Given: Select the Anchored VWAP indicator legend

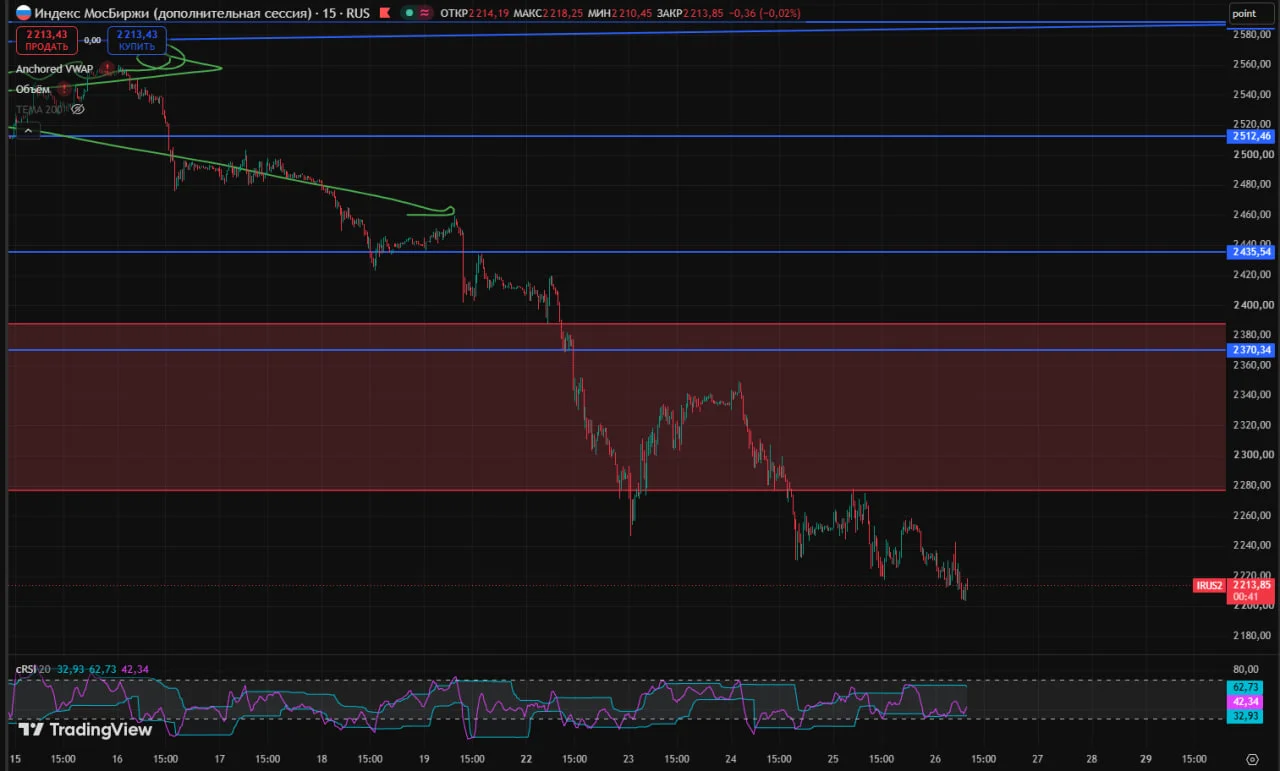Looking at the screenshot, I should [x=54, y=69].
